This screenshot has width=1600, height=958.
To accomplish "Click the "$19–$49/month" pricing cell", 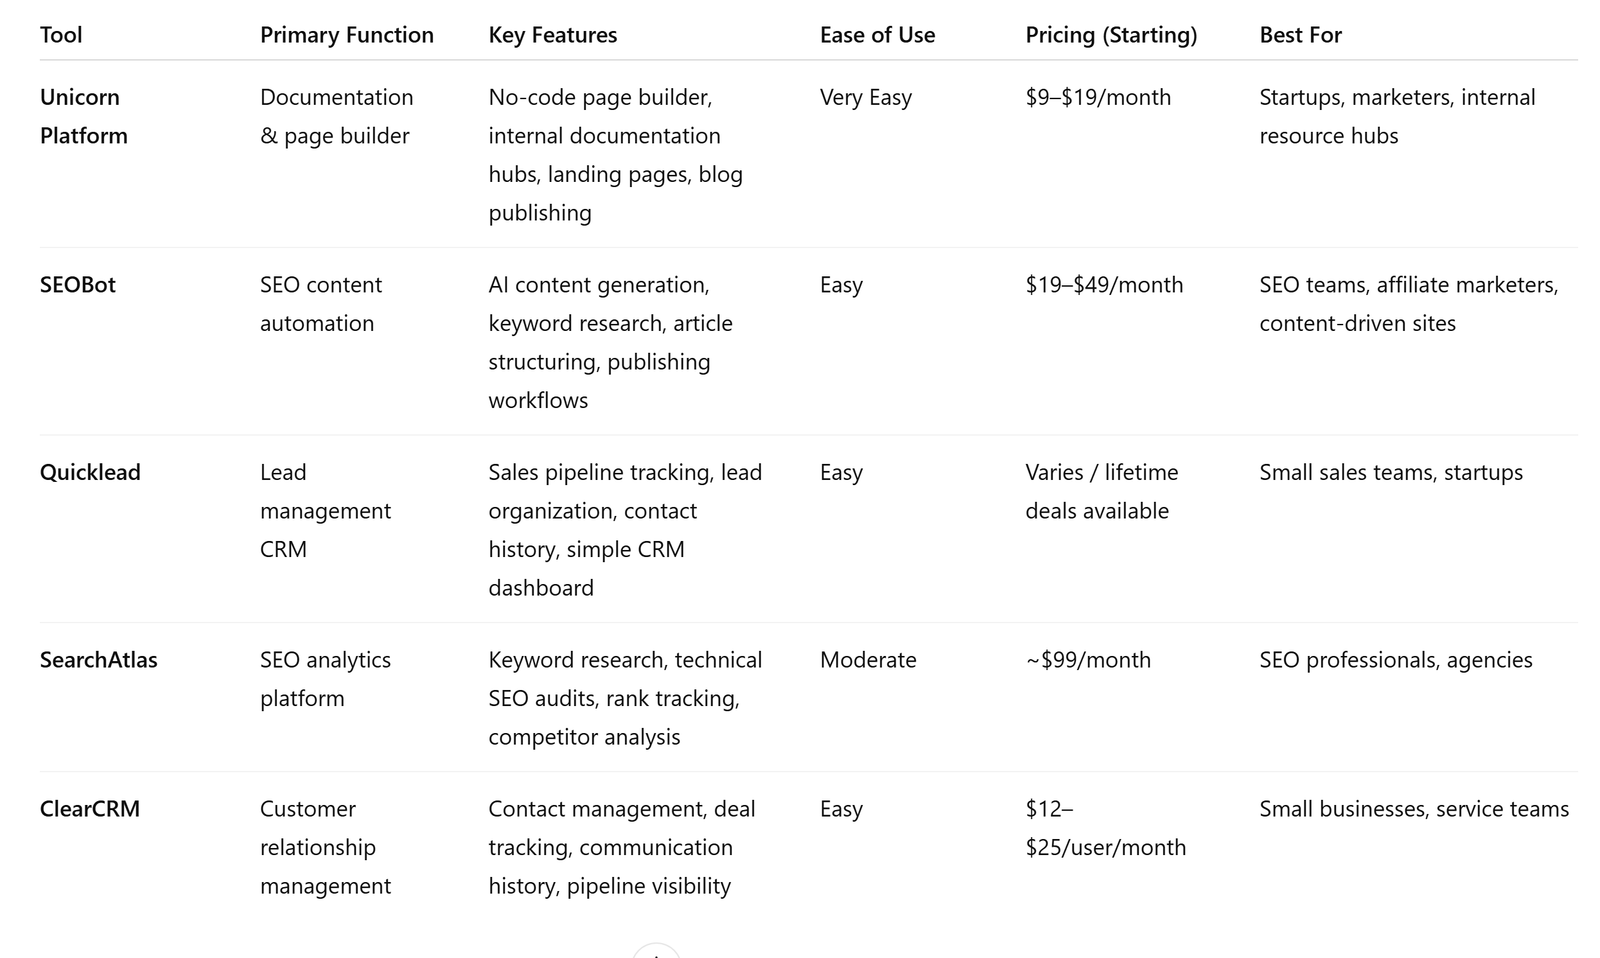I will tap(1104, 285).
